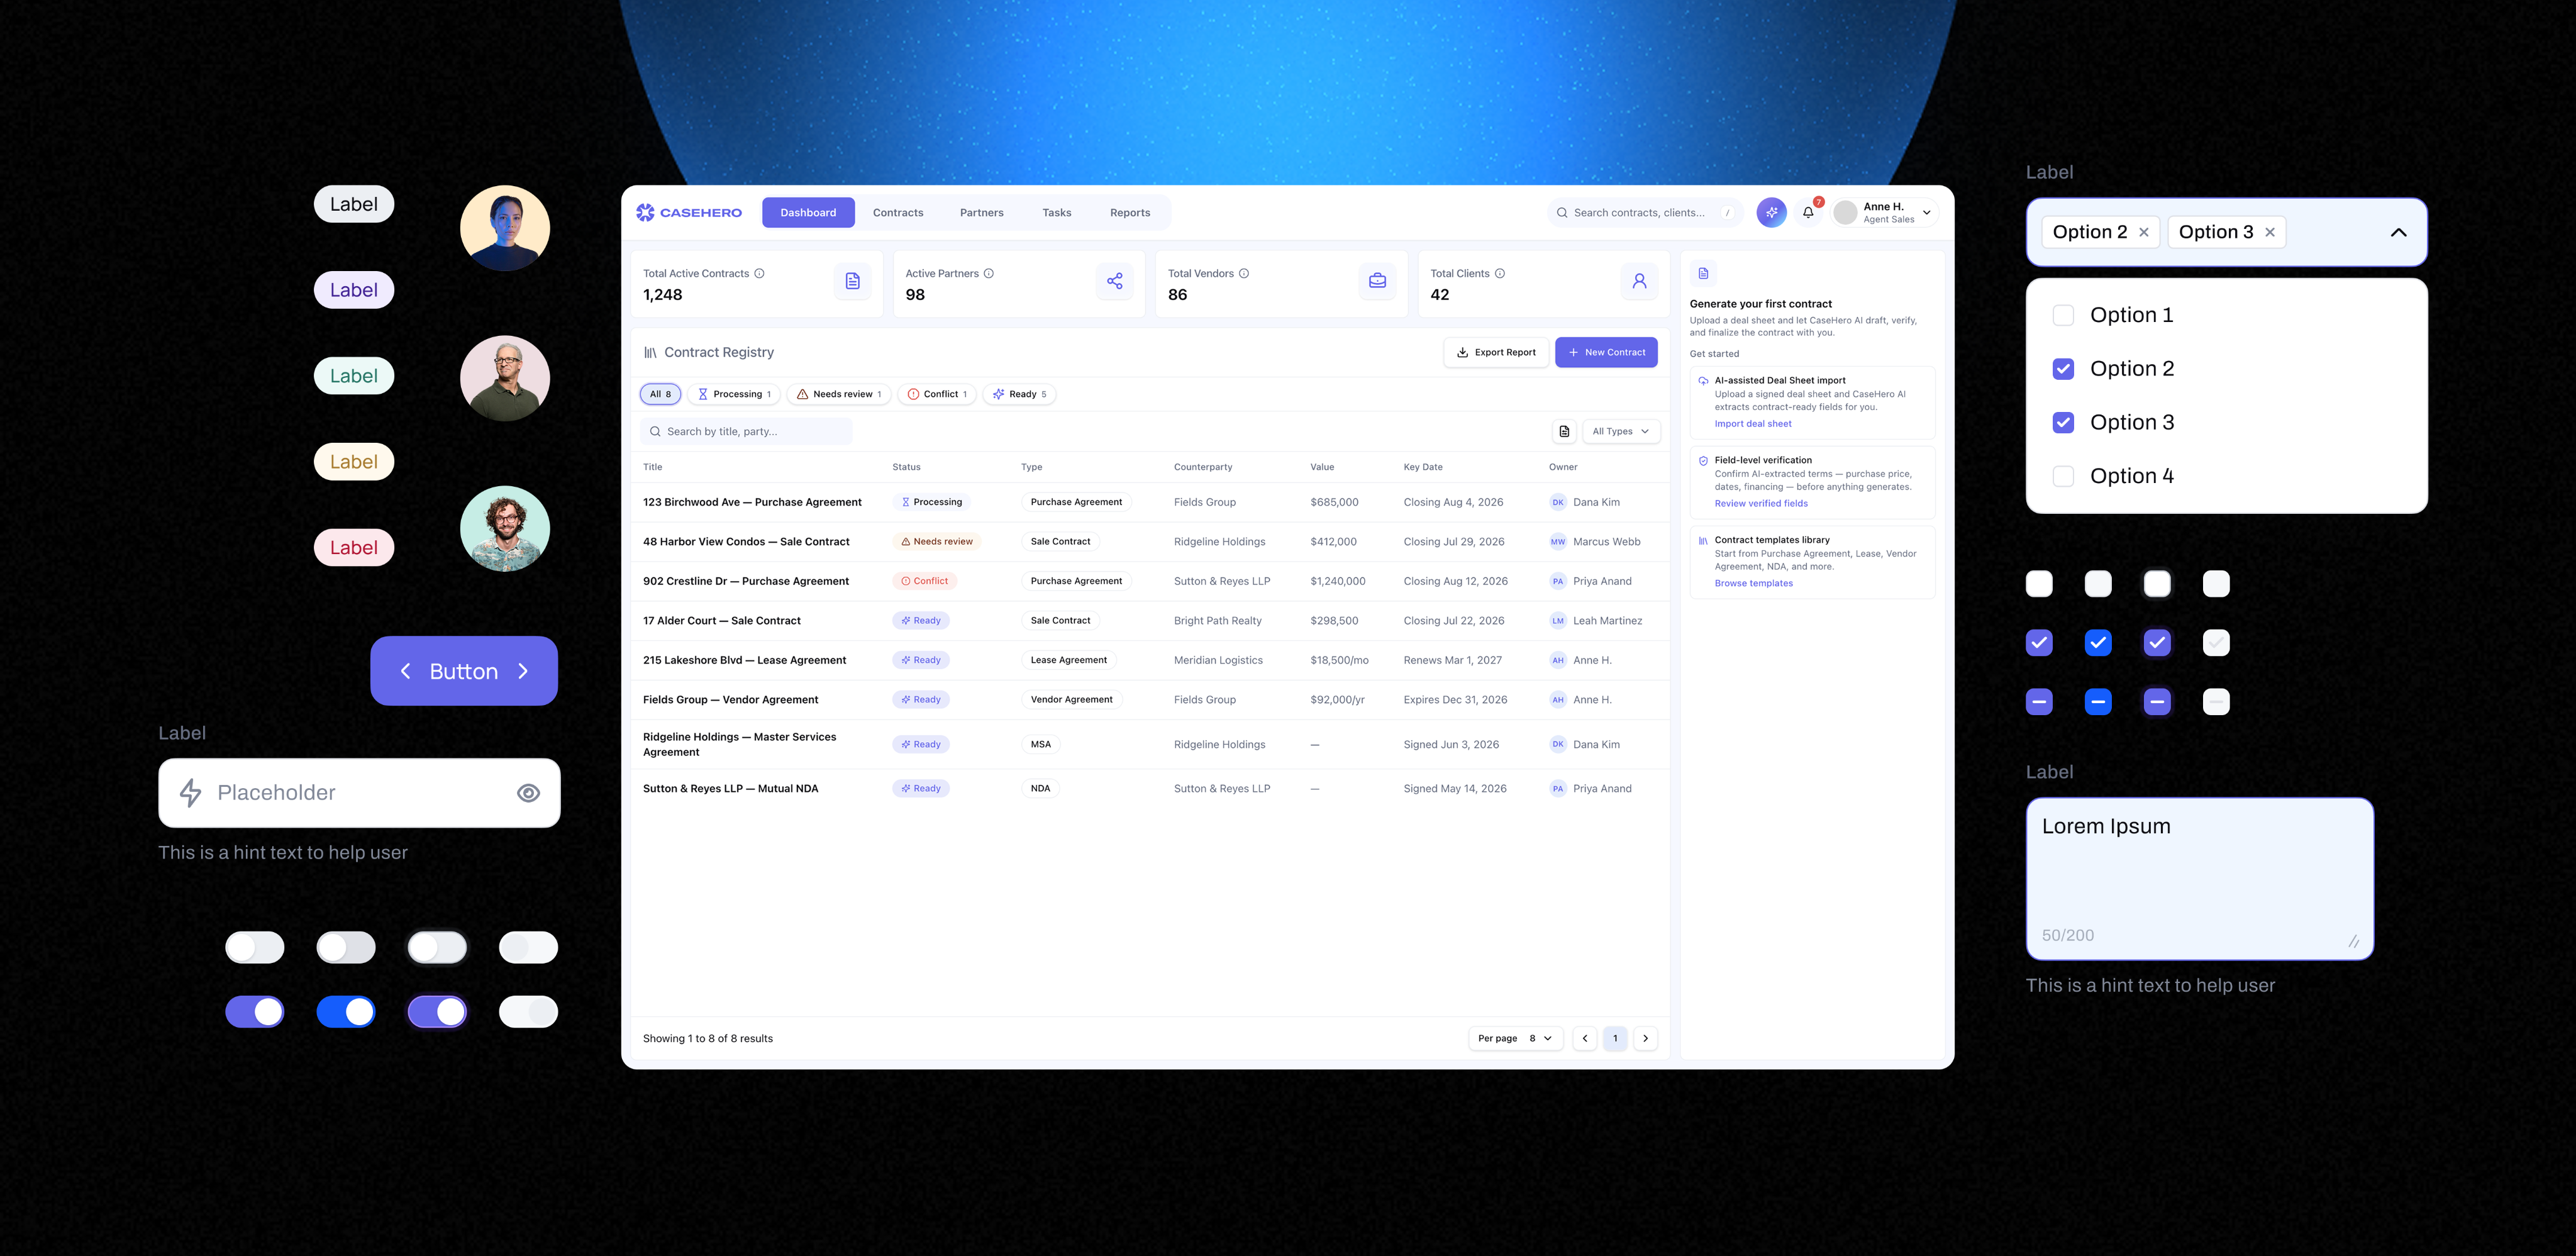Image resolution: width=2576 pixels, height=1256 pixels.
Task: Remove the Option 2 chip
Action: pos(2143,232)
